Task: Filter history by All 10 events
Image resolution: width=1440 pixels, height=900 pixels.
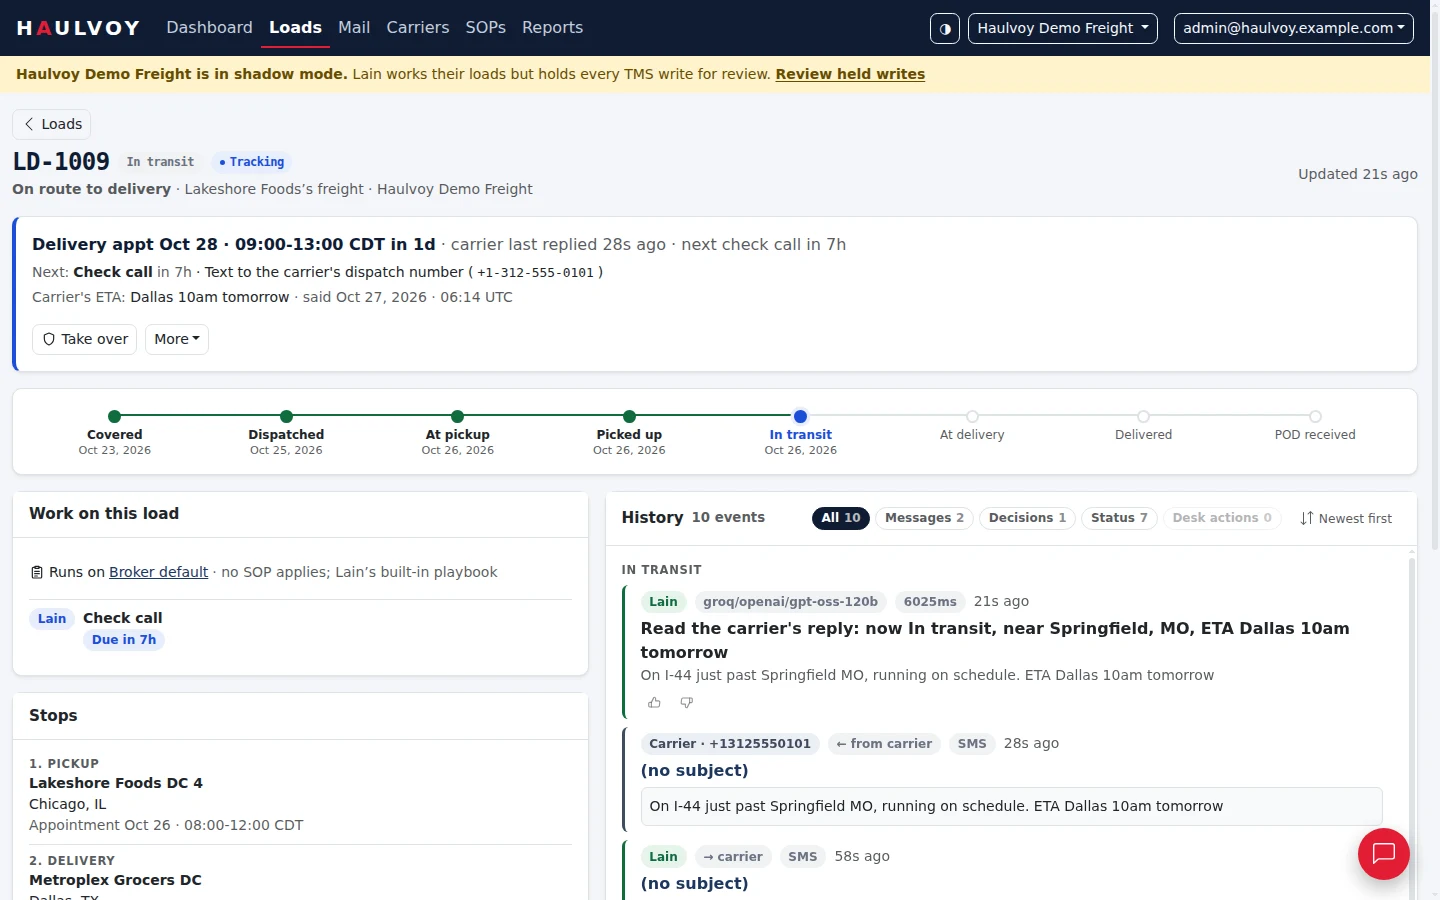Action: point(841,518)
